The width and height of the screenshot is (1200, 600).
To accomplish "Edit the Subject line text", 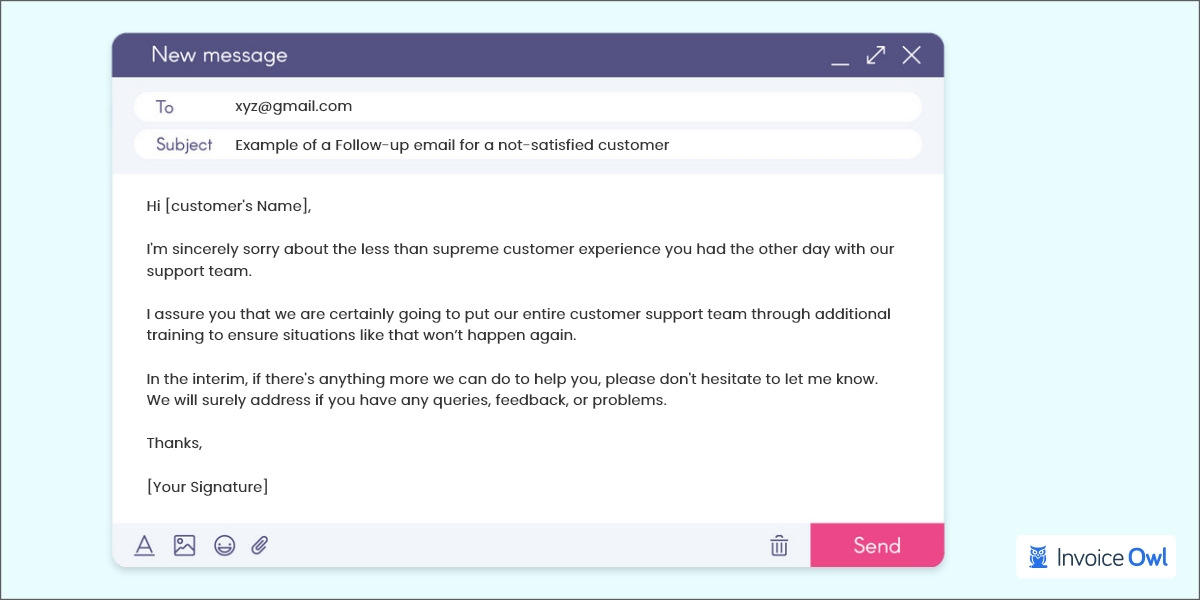I will pyautogui.click(x=452, y=144).
